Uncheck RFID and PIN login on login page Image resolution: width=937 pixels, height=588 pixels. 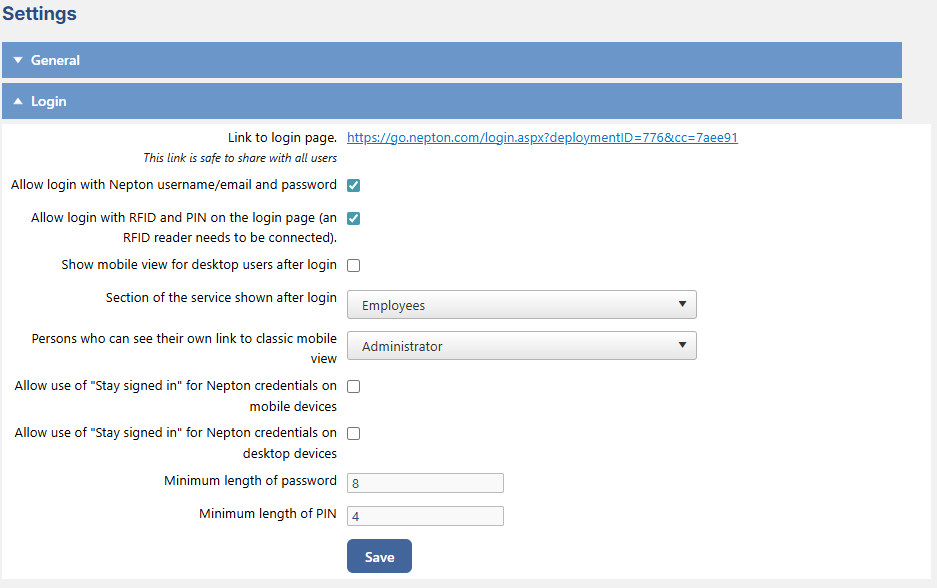tap(353, 217)
